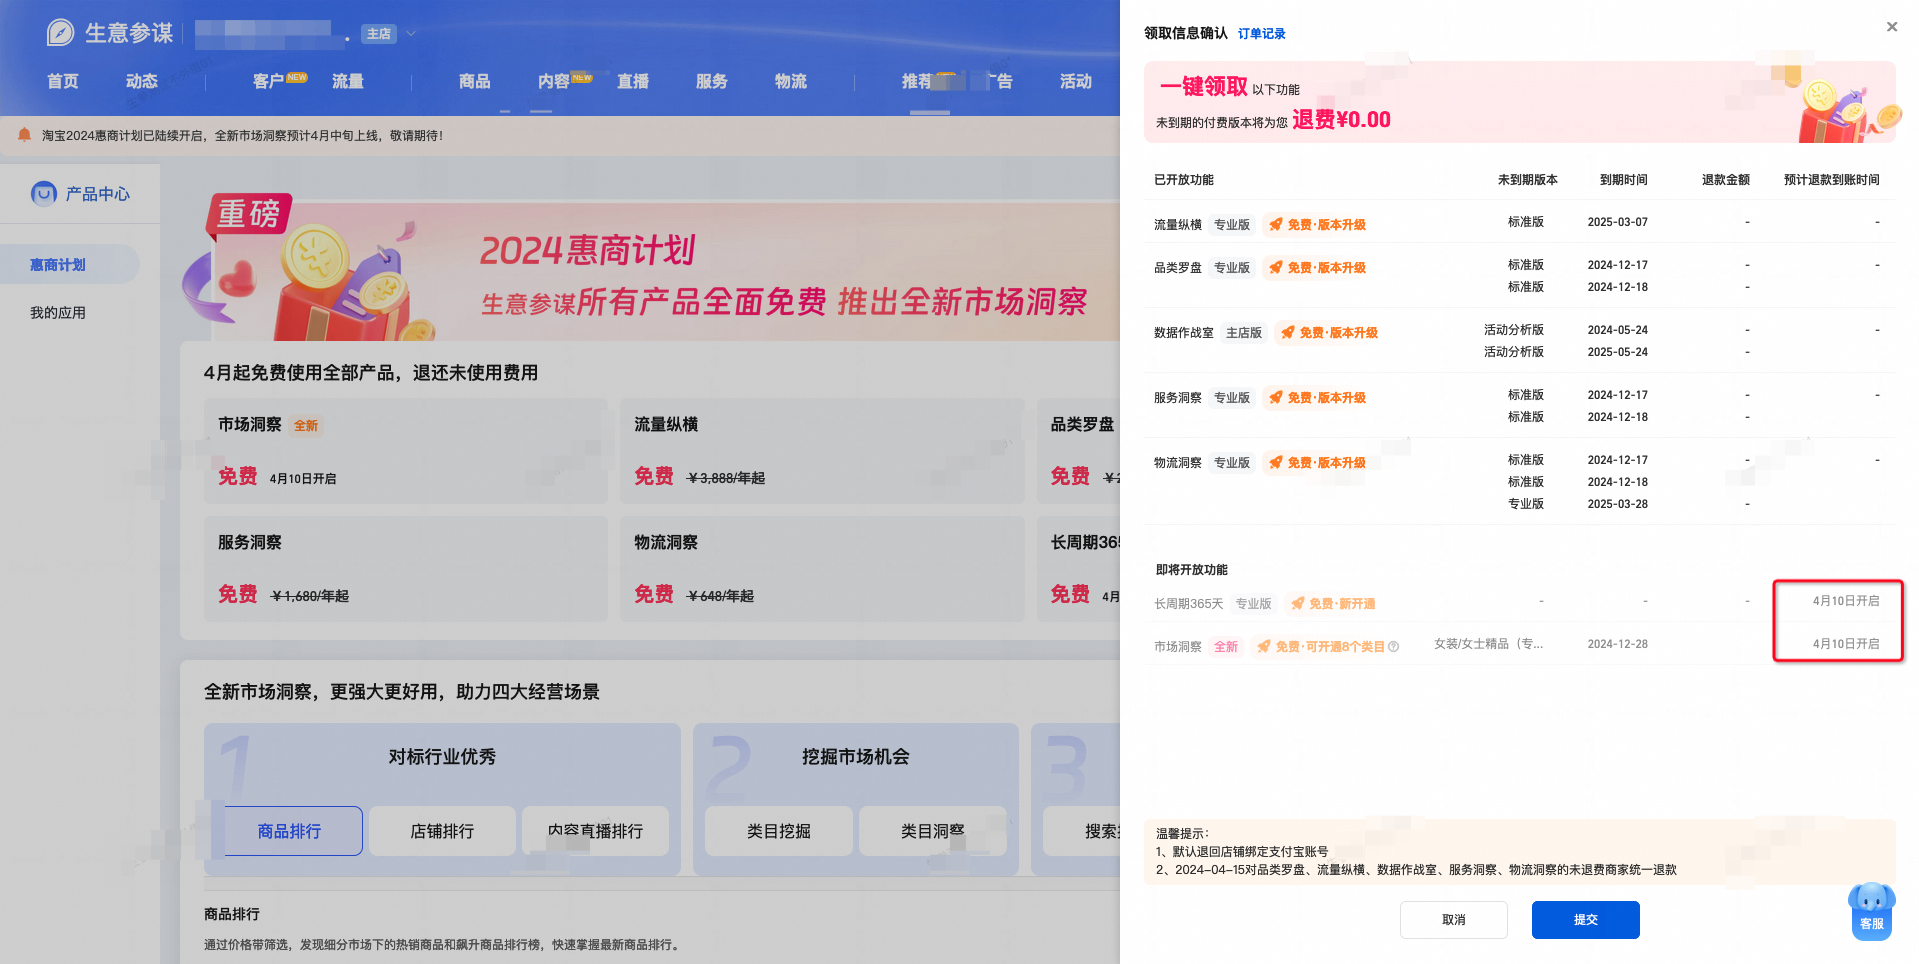Open the 流量纵横 product card

tap(822, 451)
